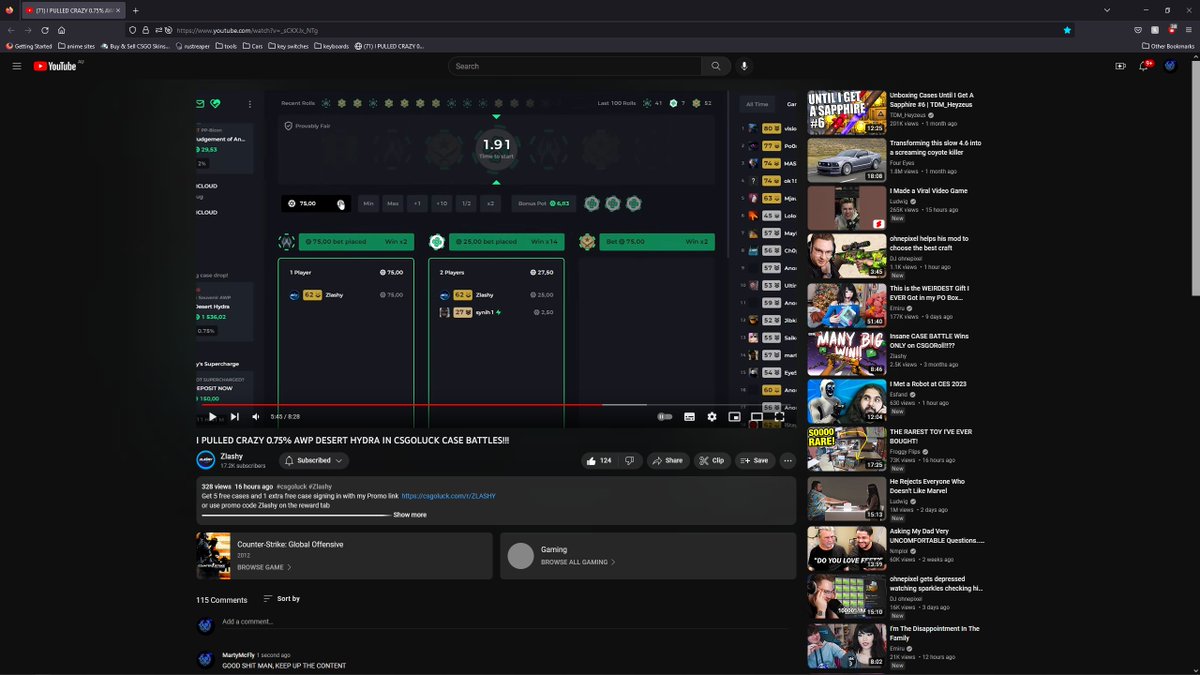This screenshot has width=1200, height=675.
Task: Browse game under Counter-Strike: Global Offensive
Action: [x=264, y=567]
